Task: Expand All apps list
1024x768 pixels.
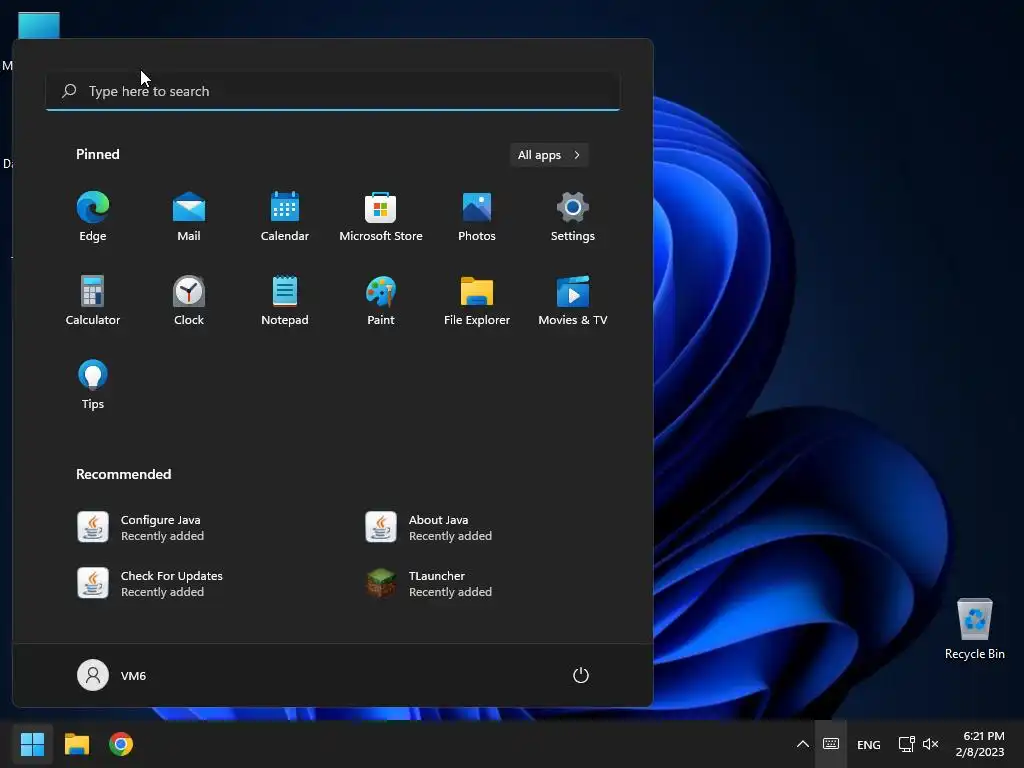Action: coord(549,155)
